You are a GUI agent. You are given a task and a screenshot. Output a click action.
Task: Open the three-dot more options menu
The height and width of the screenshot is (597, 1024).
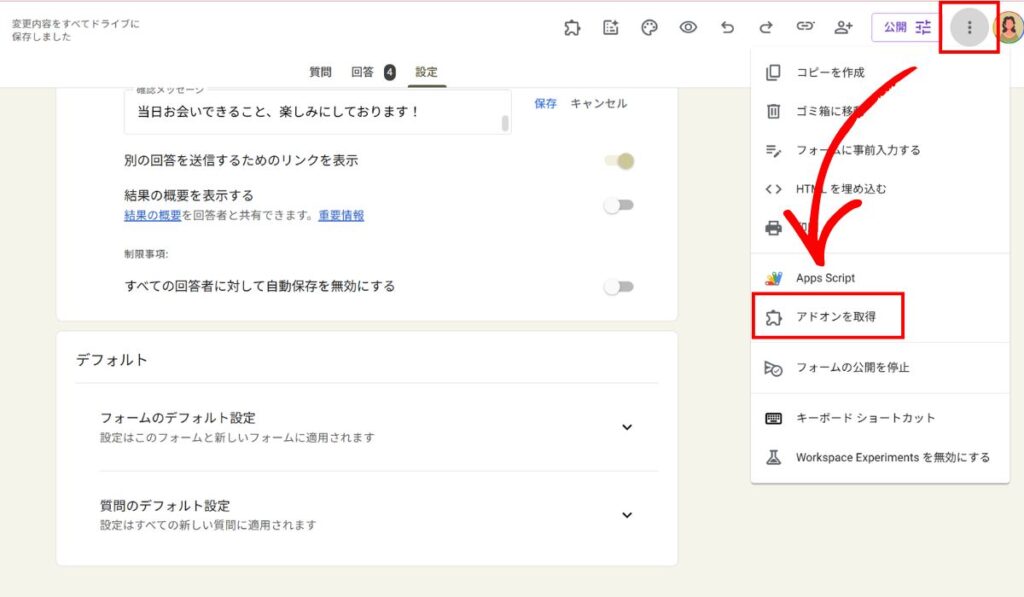(x=968, y=28)
